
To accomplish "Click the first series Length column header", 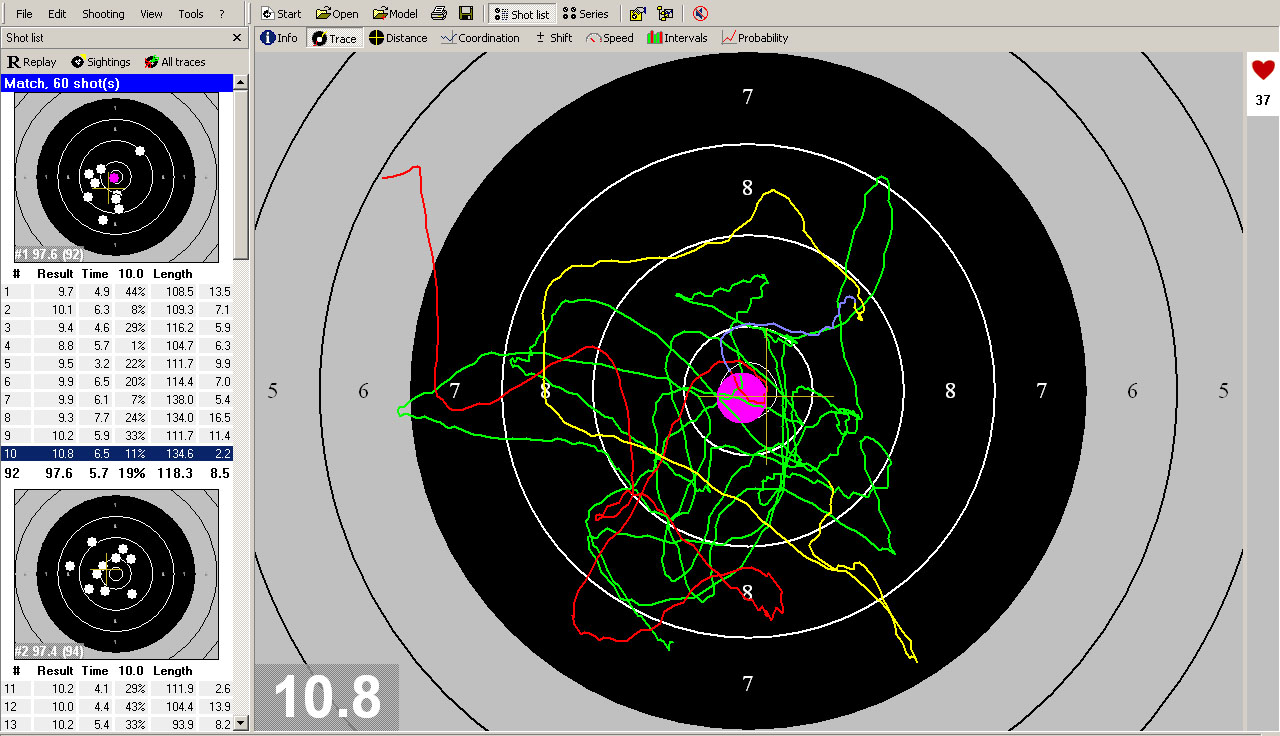I will click(x=173, y=274).
